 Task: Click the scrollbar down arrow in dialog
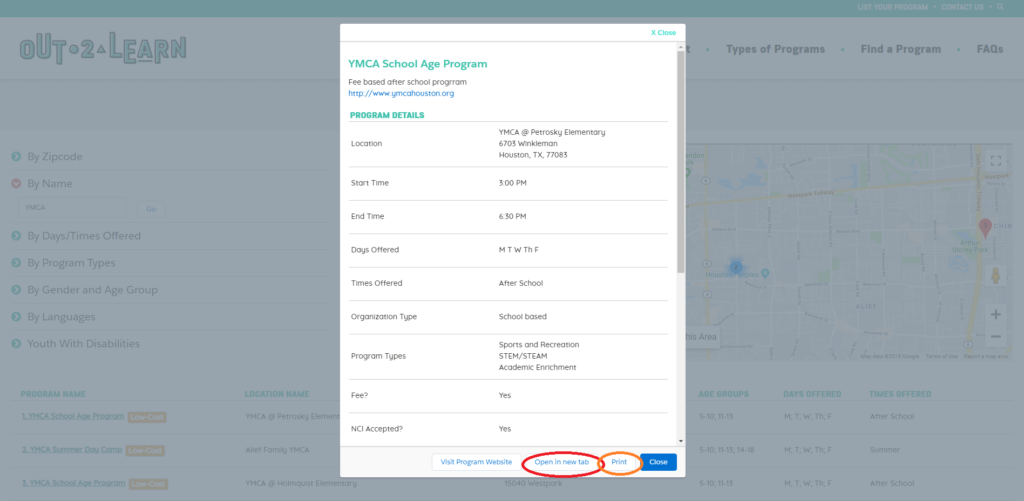tap(680, 442)
